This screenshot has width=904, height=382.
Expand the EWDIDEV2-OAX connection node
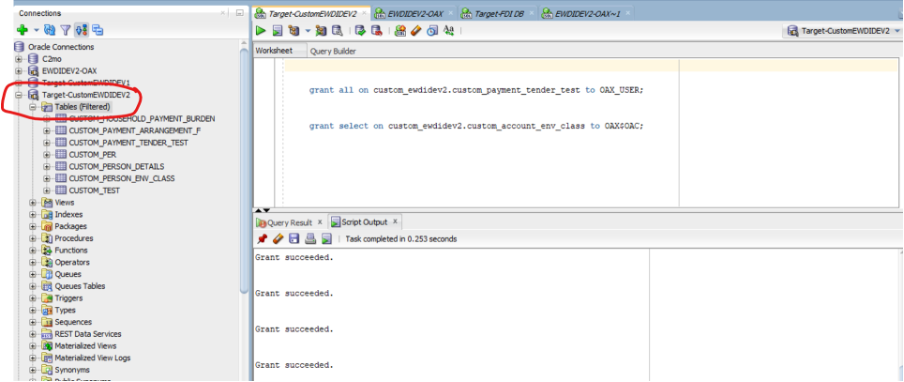19,71
